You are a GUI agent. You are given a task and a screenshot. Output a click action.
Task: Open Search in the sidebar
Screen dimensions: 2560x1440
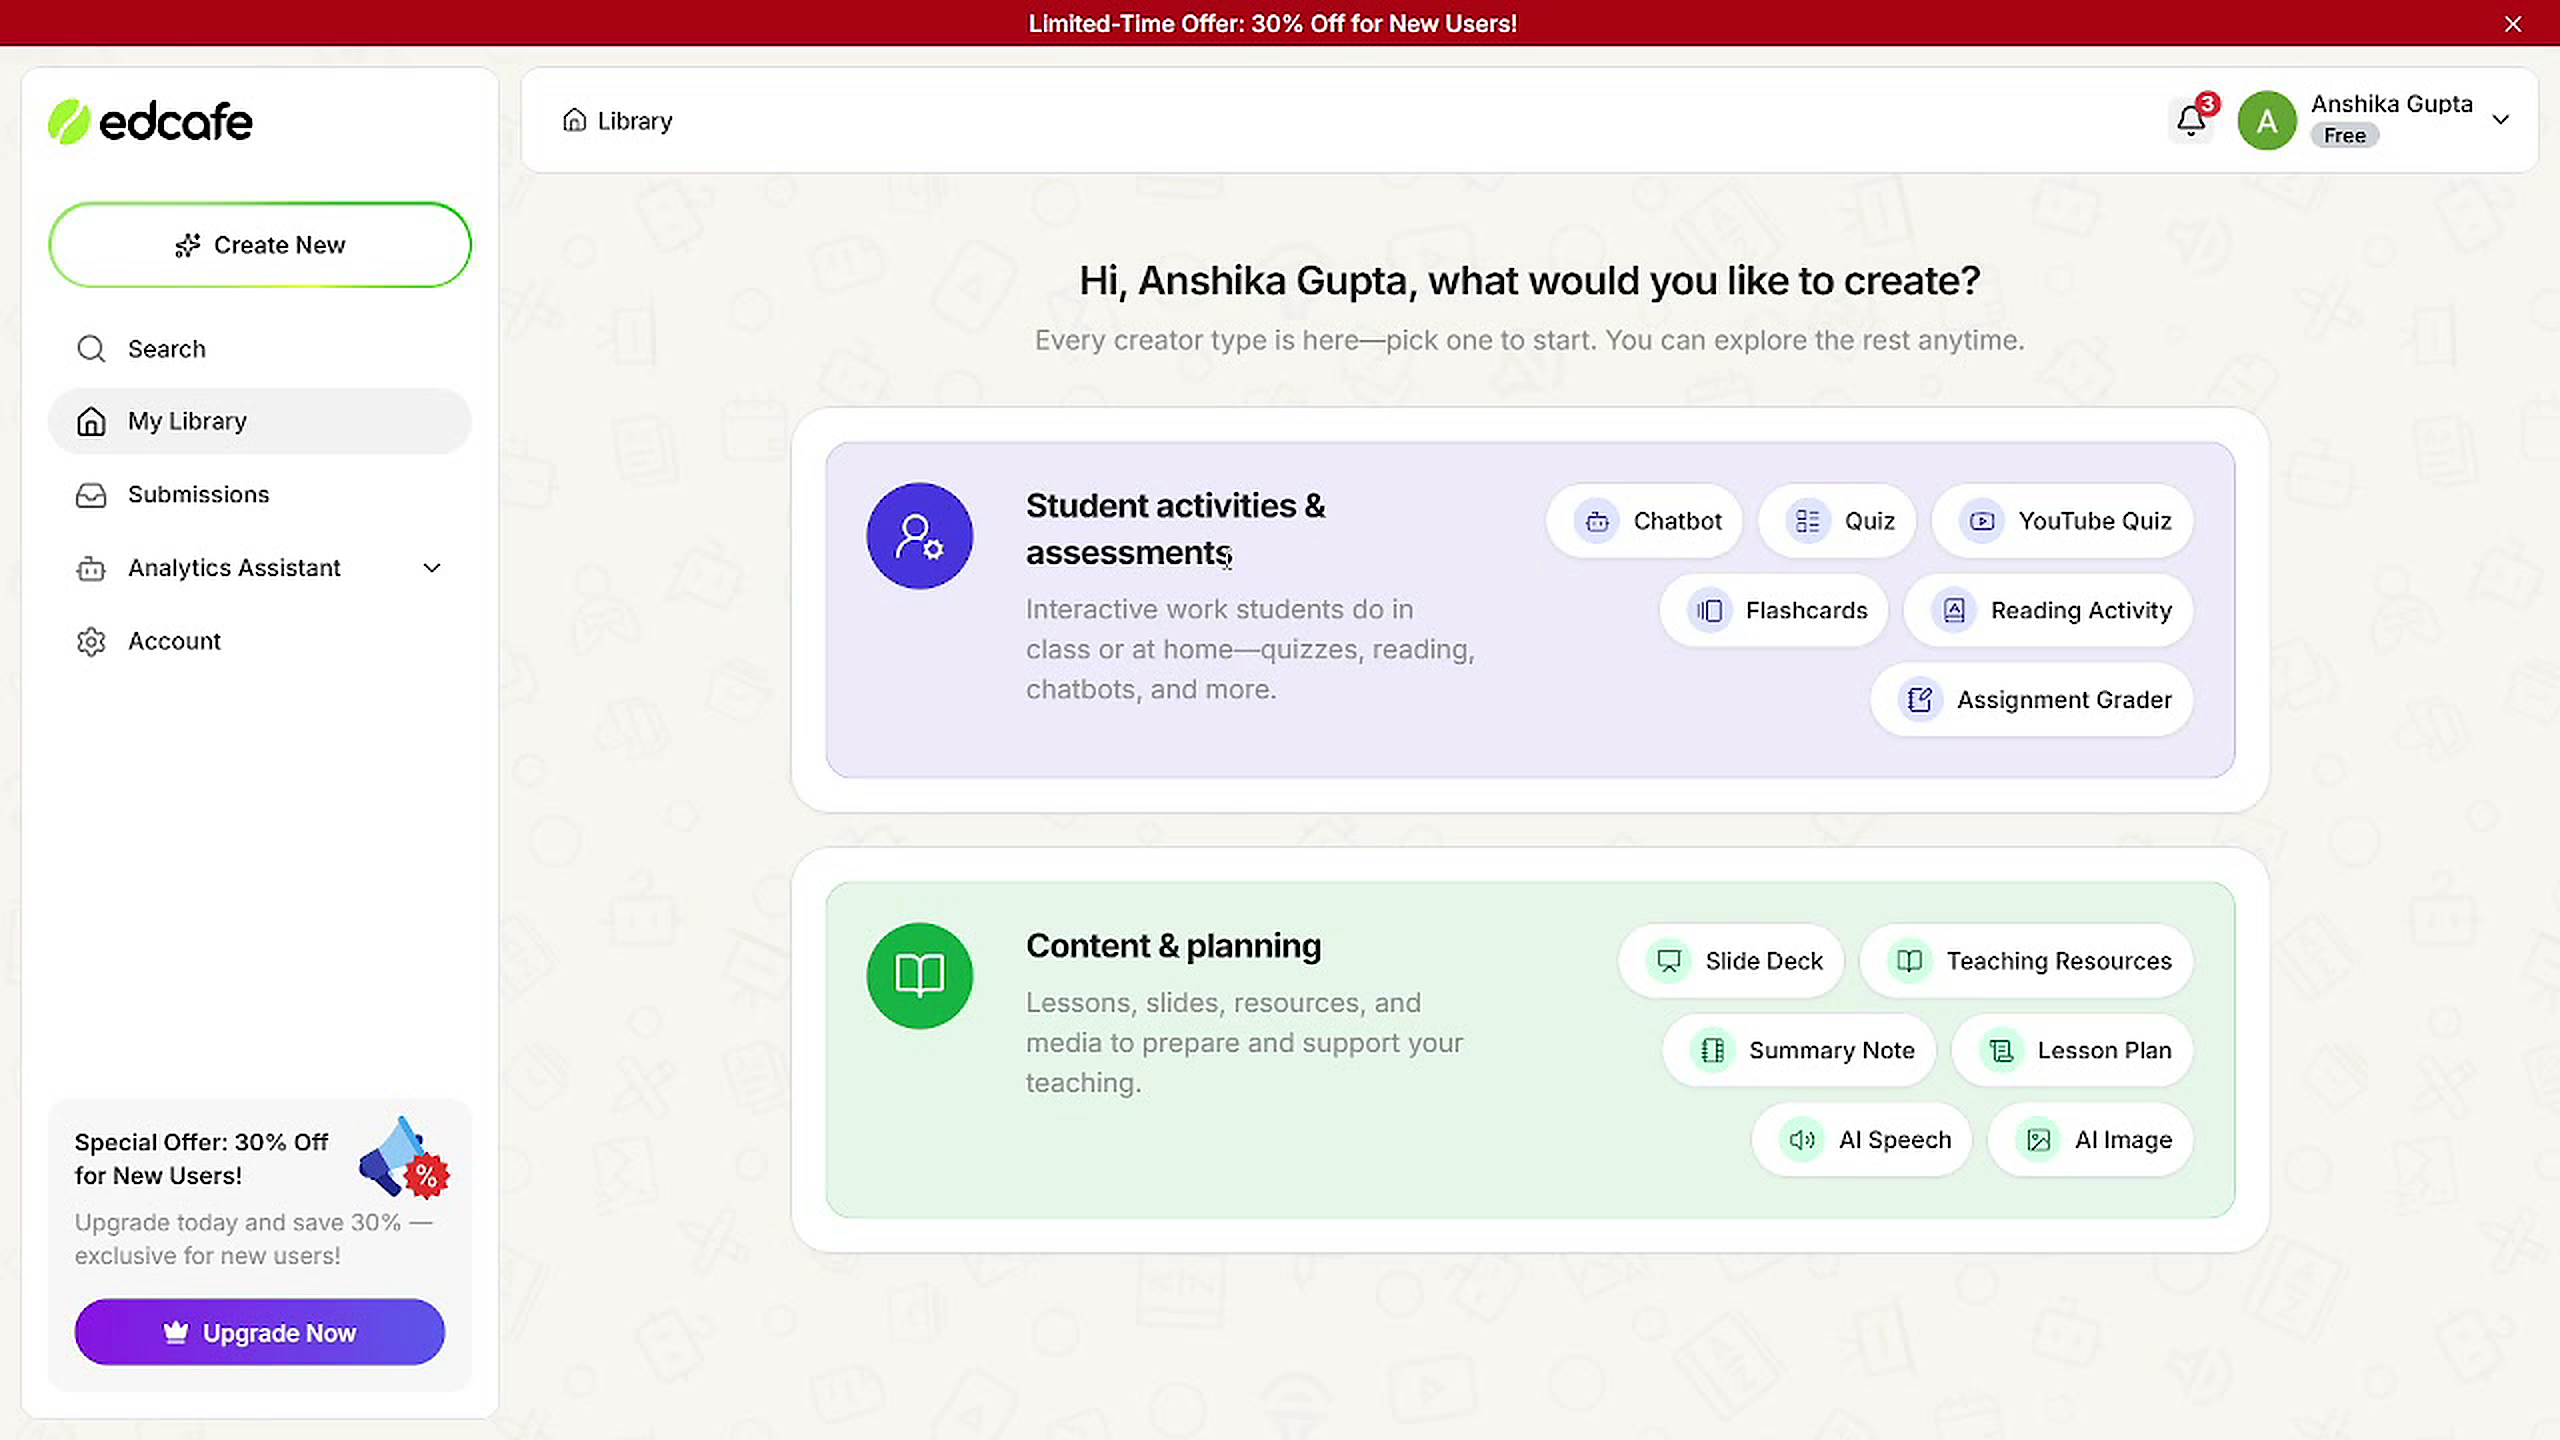point(259,349)
